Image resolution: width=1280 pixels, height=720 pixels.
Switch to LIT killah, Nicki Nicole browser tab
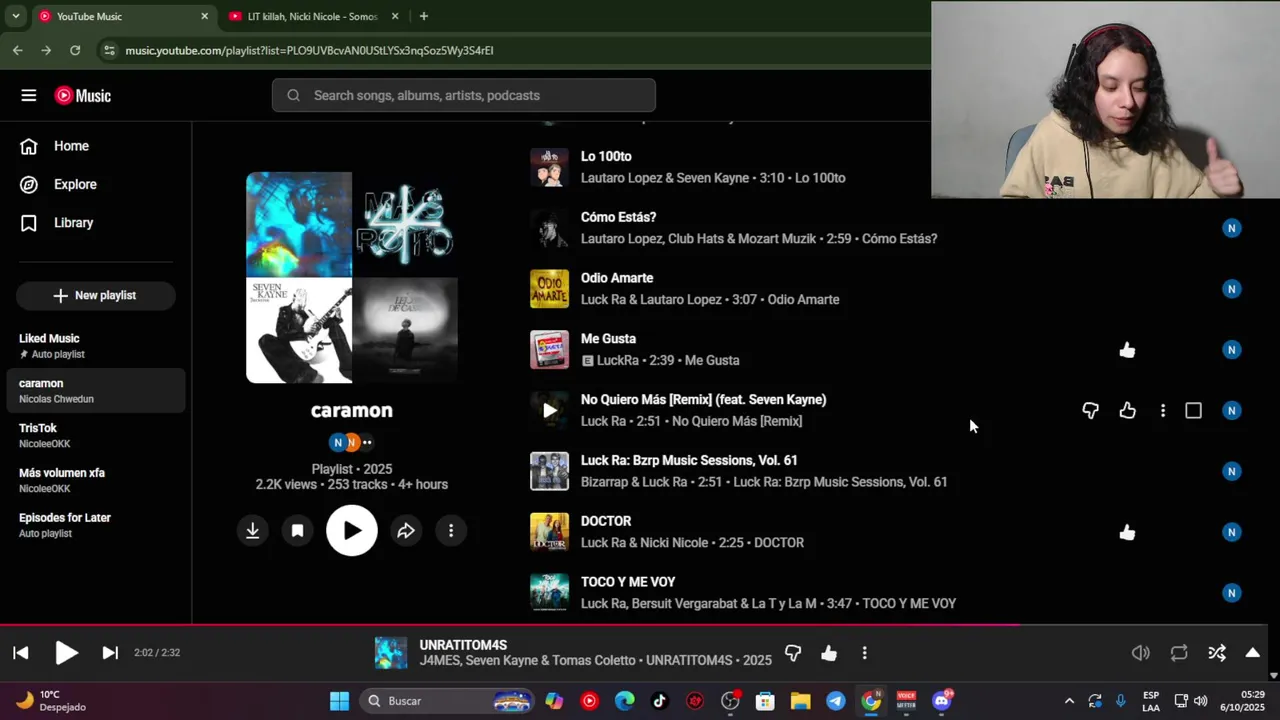click(x=313, y=16)
